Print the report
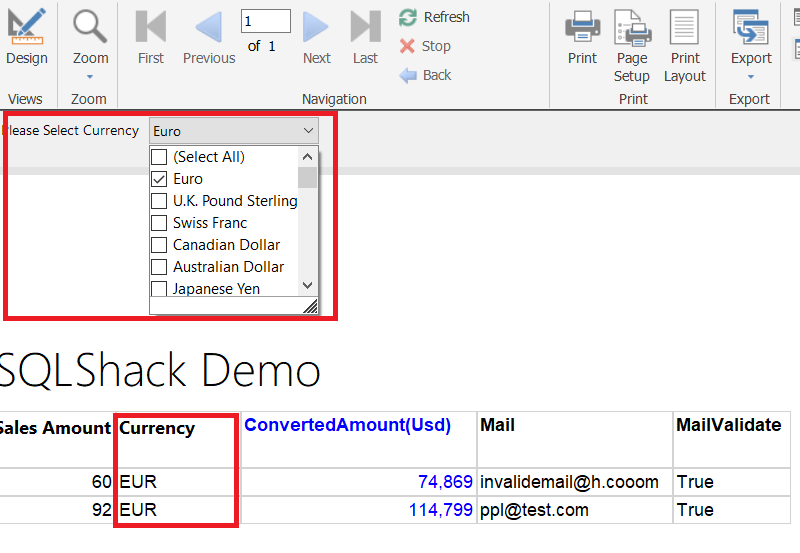This screenshot has height=553, width=800. pos(582,37)
